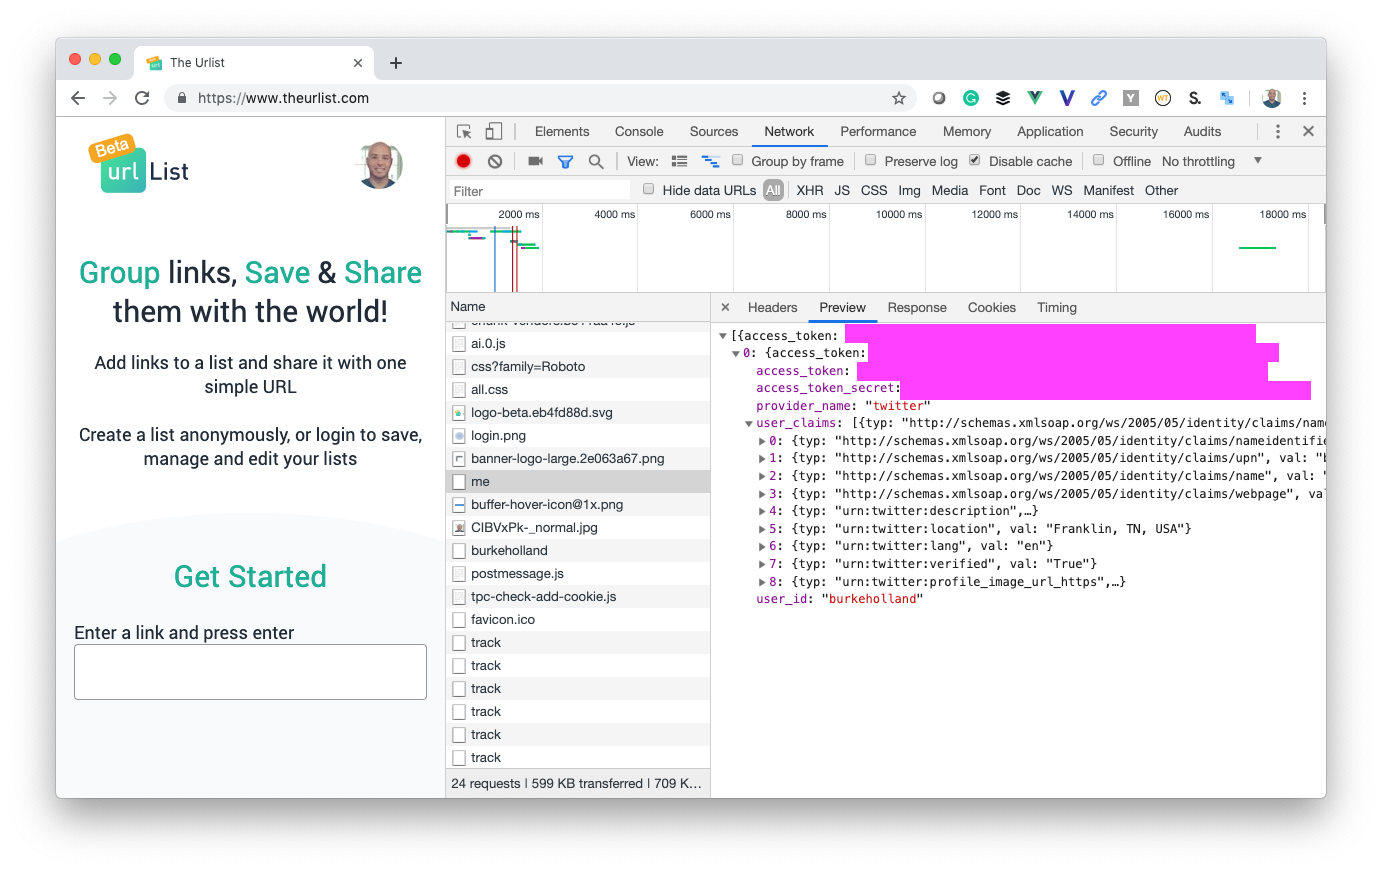Toggle the network filter funnel icon
Screen dimensions: 1382x872
(x=565, y=161)
